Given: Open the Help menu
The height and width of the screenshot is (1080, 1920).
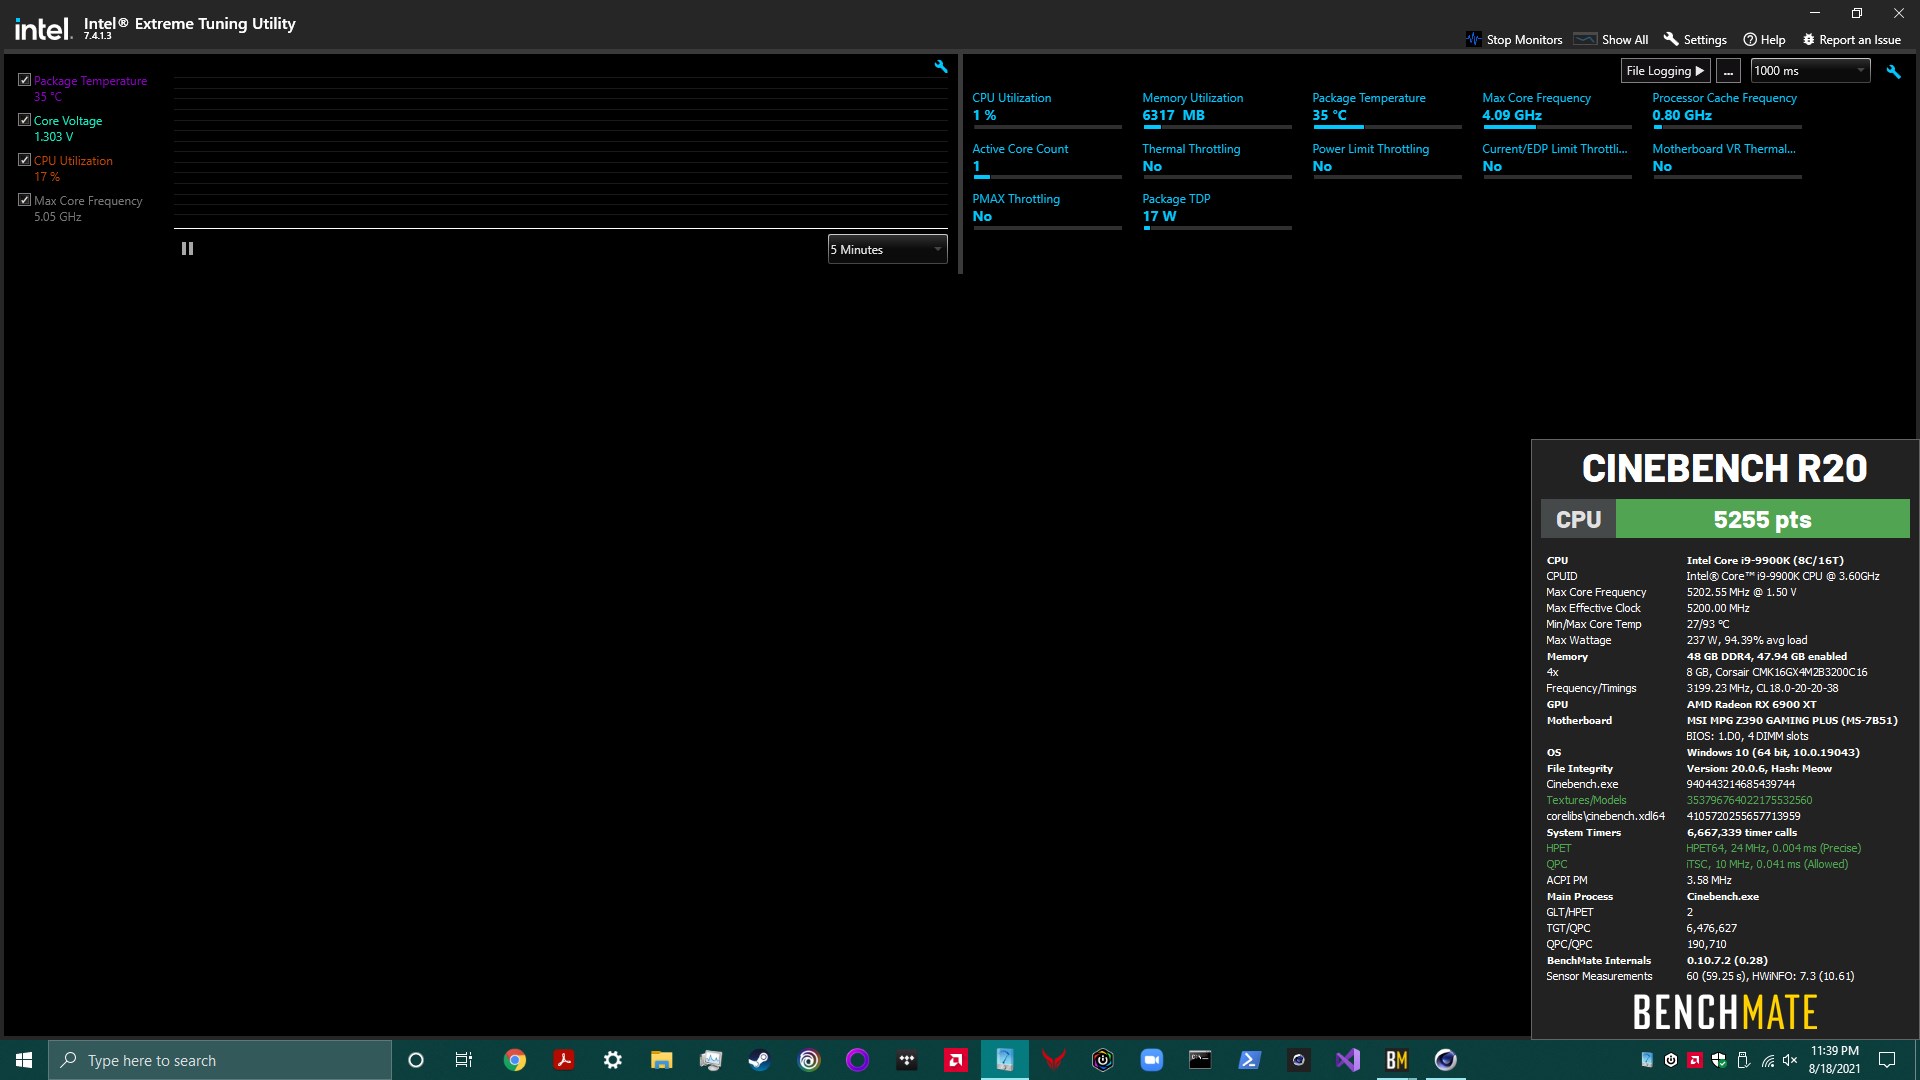Looking at the screenshot, I should click(1764, 40).
